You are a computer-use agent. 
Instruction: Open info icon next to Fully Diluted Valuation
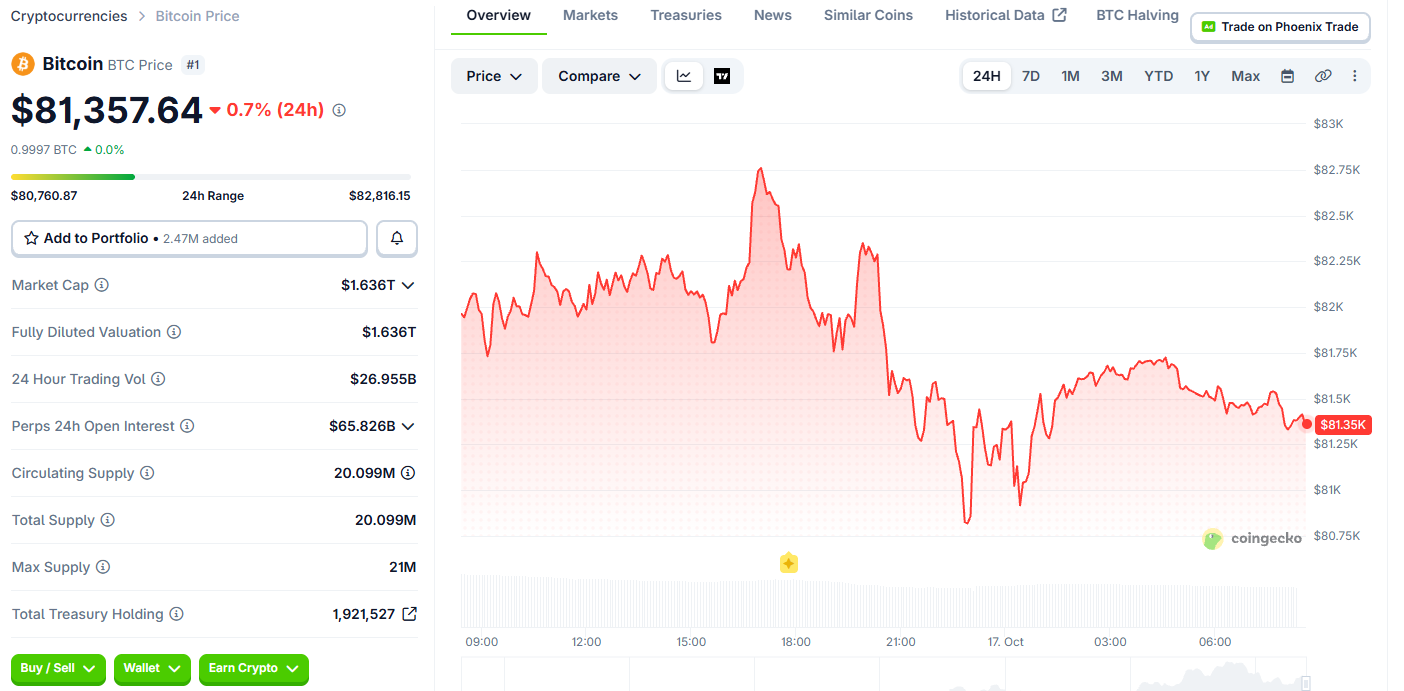click(x=174, y=332)
